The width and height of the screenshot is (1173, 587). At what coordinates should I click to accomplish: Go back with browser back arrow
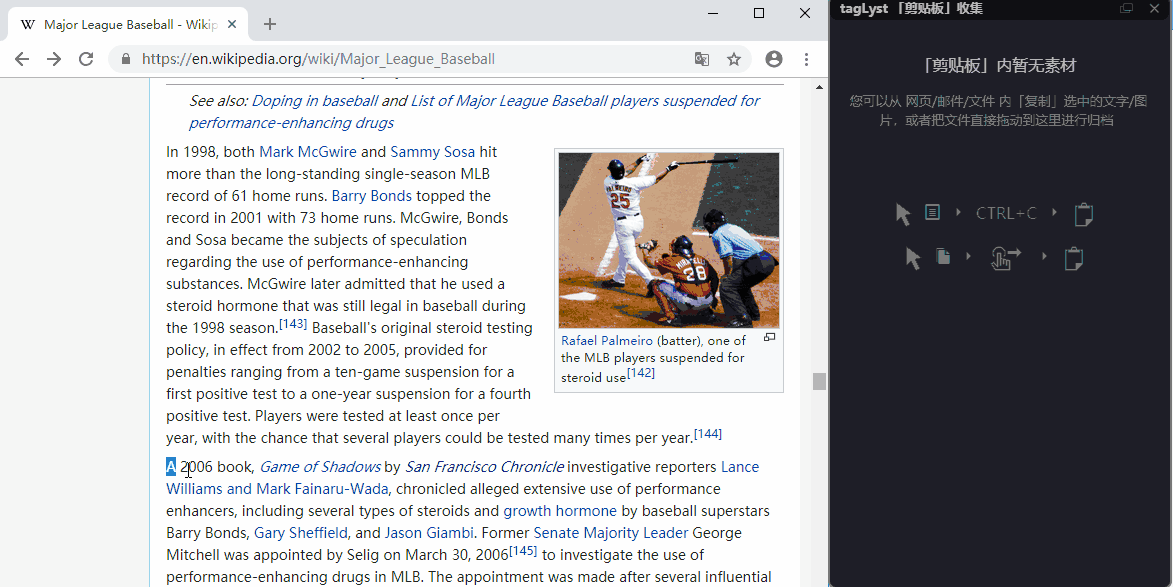[22, 59]
